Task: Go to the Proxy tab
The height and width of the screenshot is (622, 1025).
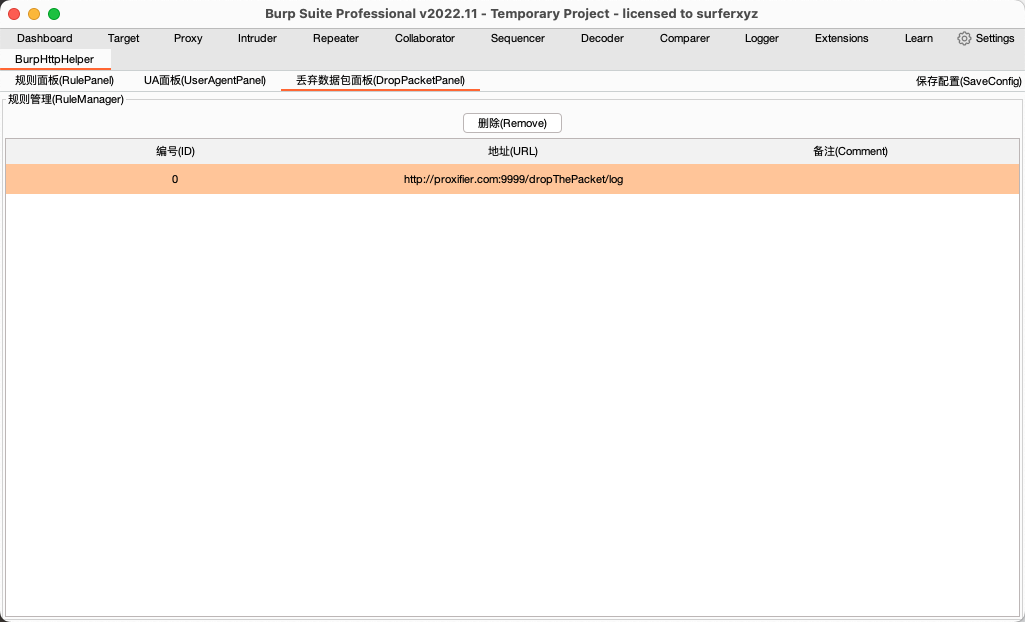Action: (x=188, y=39)
